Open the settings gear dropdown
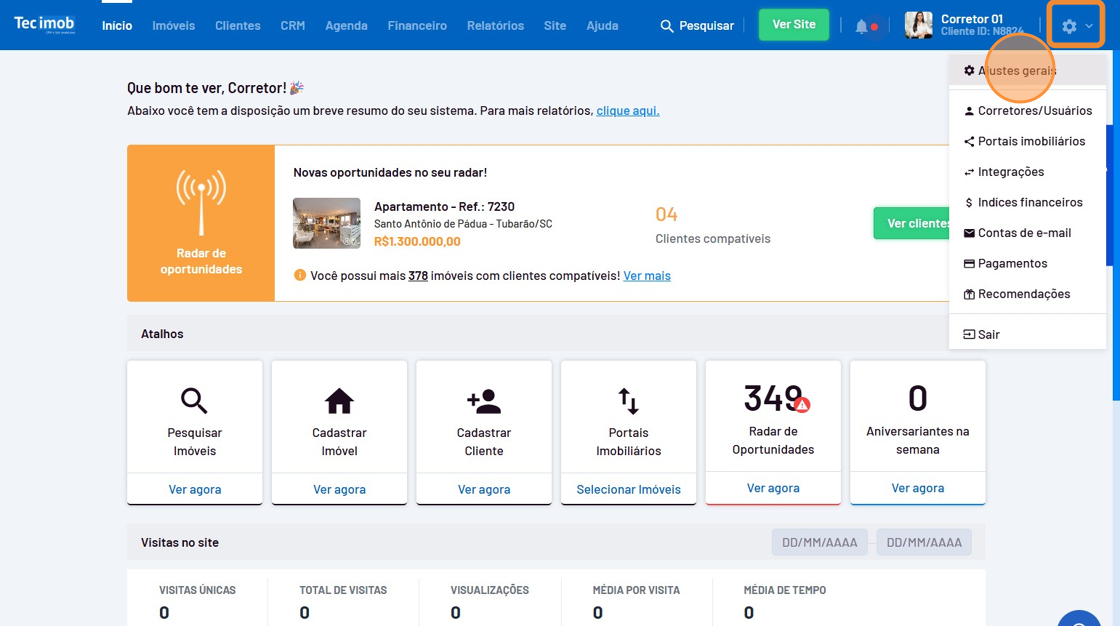 (1076, 26)
